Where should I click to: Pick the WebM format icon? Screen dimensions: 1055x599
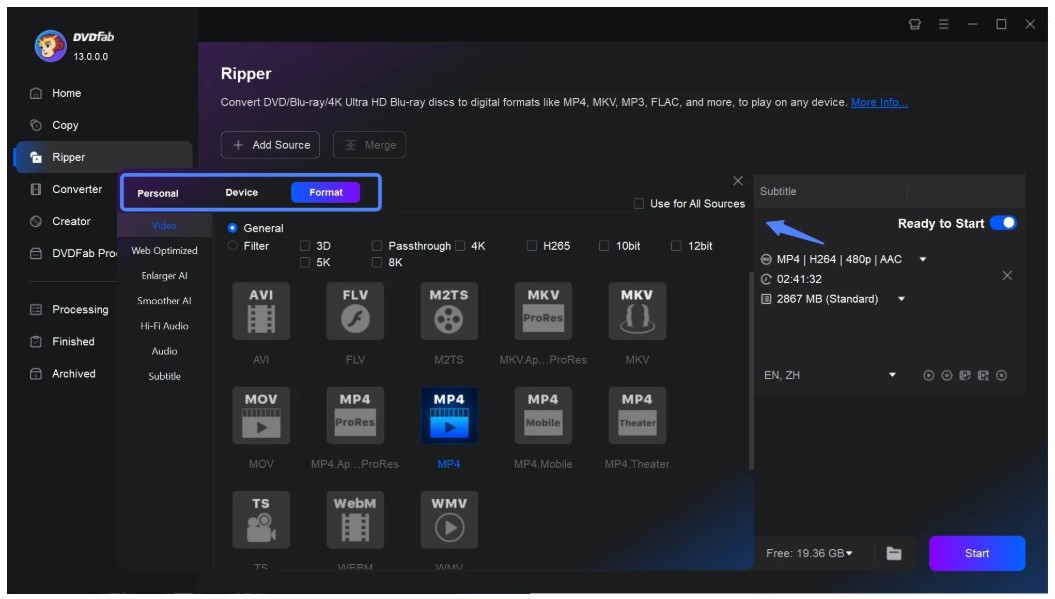(x=355, y=518)
